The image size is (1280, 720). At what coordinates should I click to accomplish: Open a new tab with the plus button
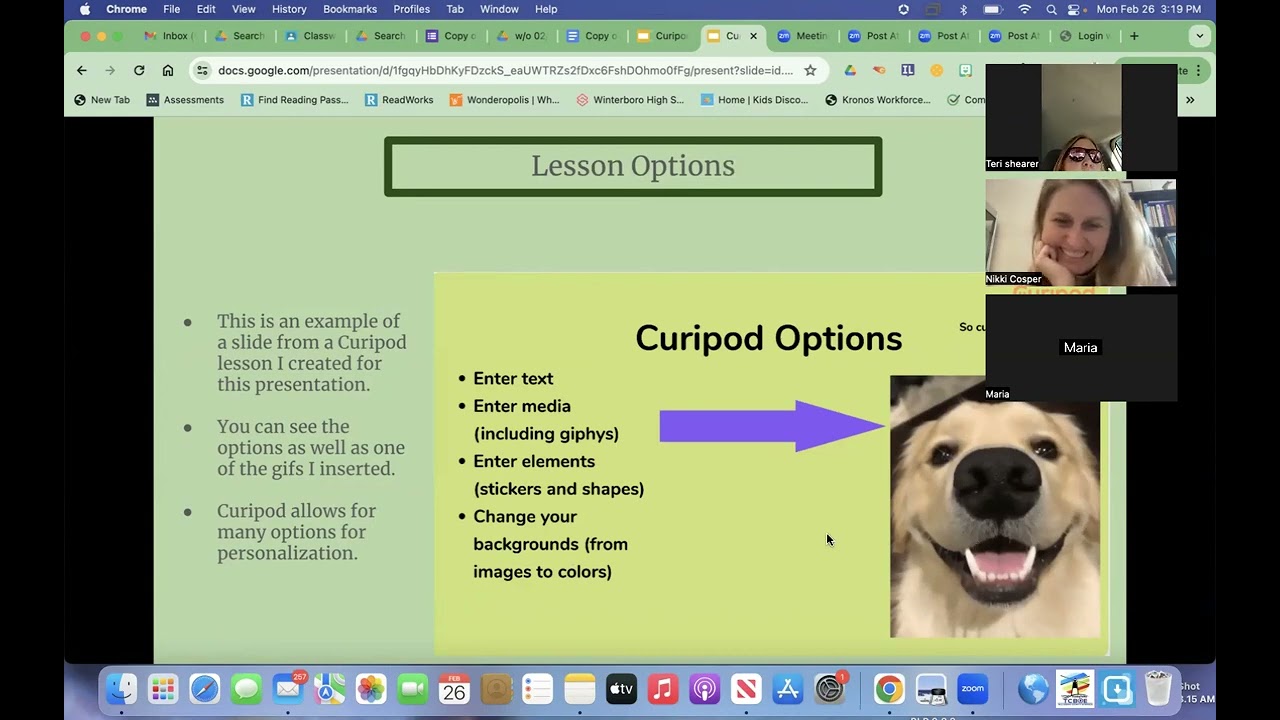point(1134,36)
